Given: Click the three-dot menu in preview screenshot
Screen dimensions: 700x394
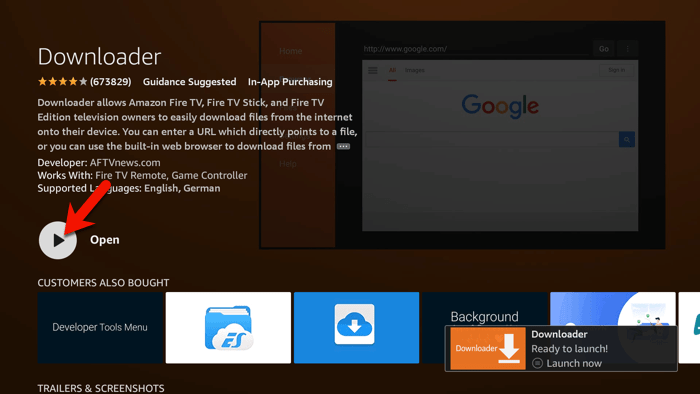Looking at the screenshot, I should [x=628, y=49].
